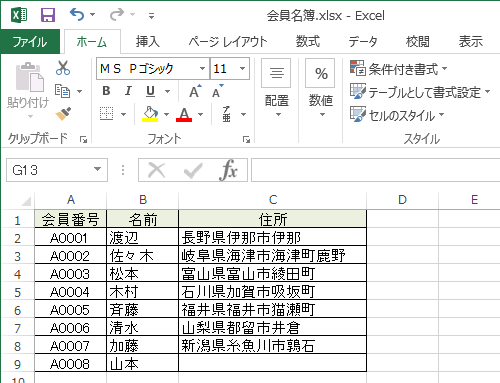Open the 表示 tab

[471, 42]
